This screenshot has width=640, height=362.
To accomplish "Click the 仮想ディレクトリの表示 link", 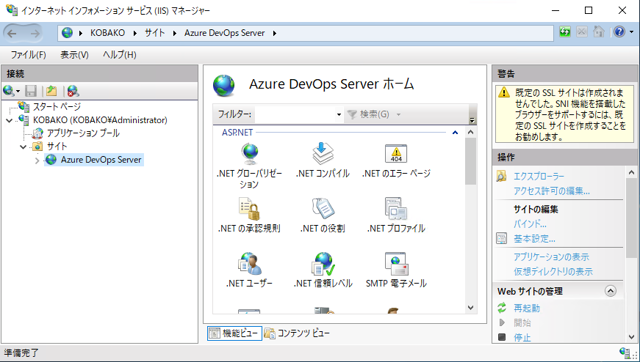I will (553, 271).
